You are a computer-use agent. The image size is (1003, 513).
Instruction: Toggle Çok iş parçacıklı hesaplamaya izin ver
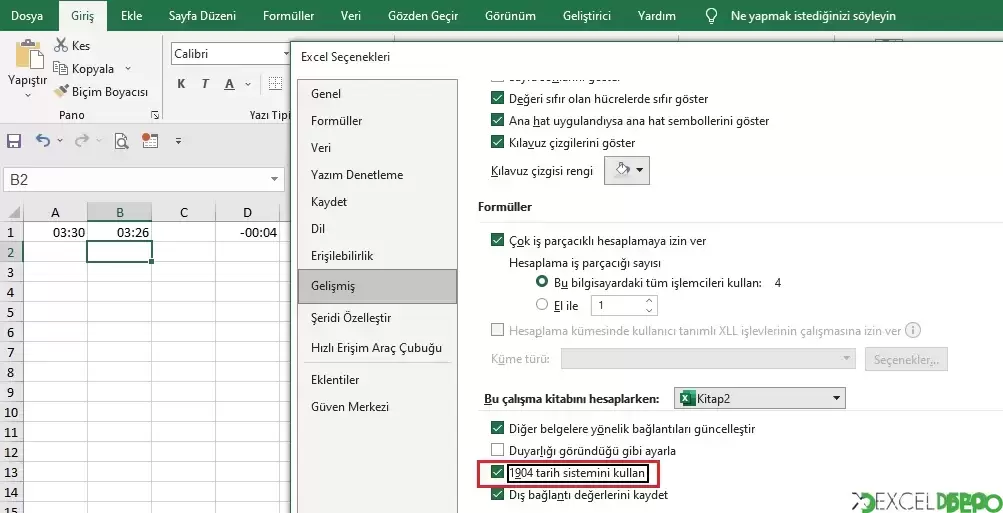497,241
